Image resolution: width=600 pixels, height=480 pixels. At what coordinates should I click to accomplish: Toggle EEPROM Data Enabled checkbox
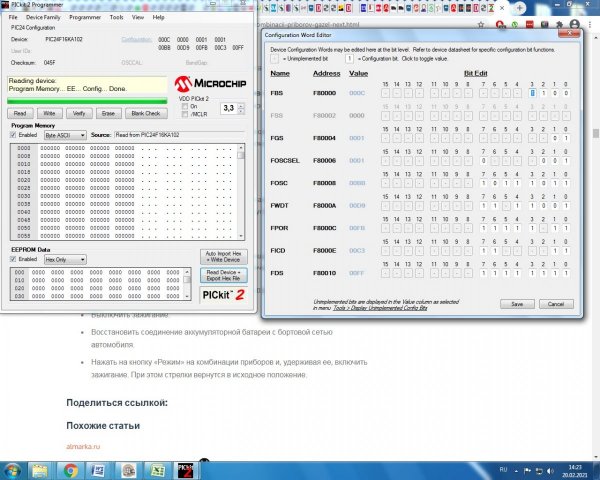pyautogui.click(x=14, y=260)
